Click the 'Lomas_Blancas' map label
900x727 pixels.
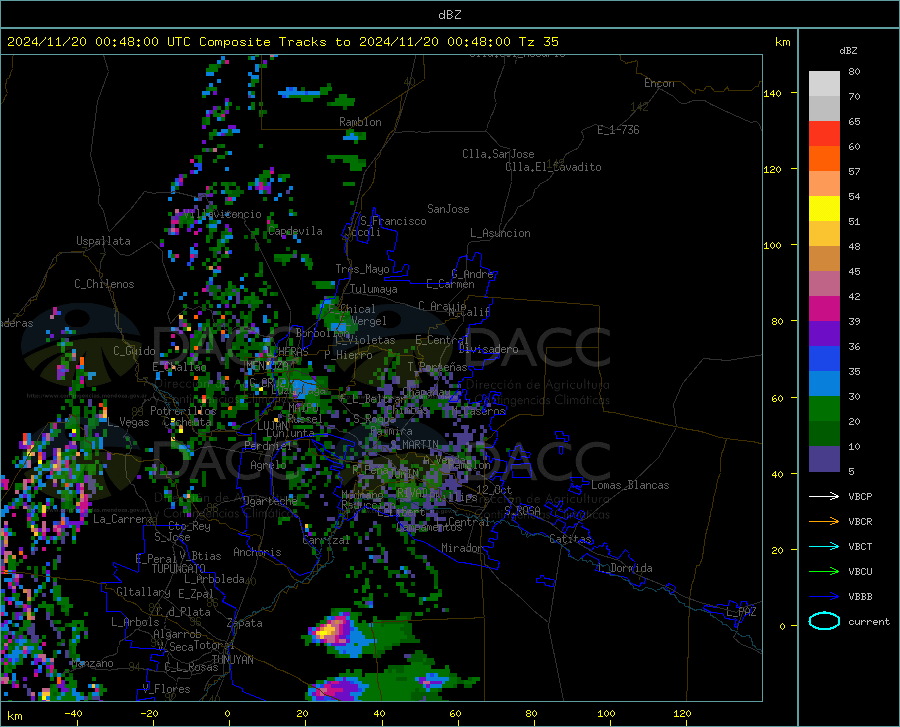[x=630, y=485]
